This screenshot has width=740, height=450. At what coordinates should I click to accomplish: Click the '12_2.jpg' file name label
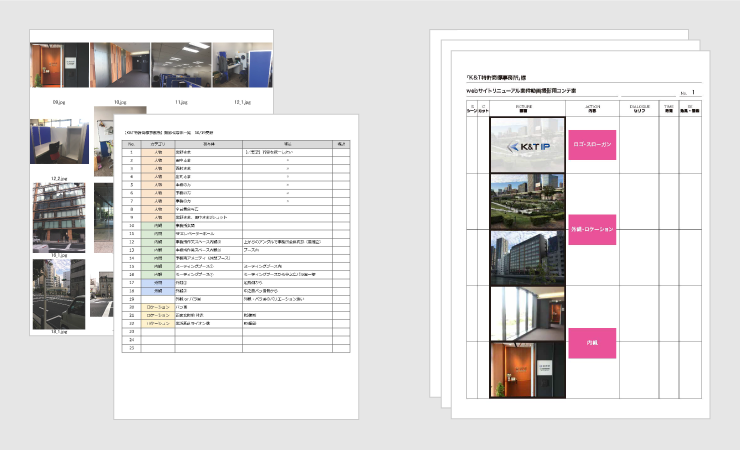point(59,179)
